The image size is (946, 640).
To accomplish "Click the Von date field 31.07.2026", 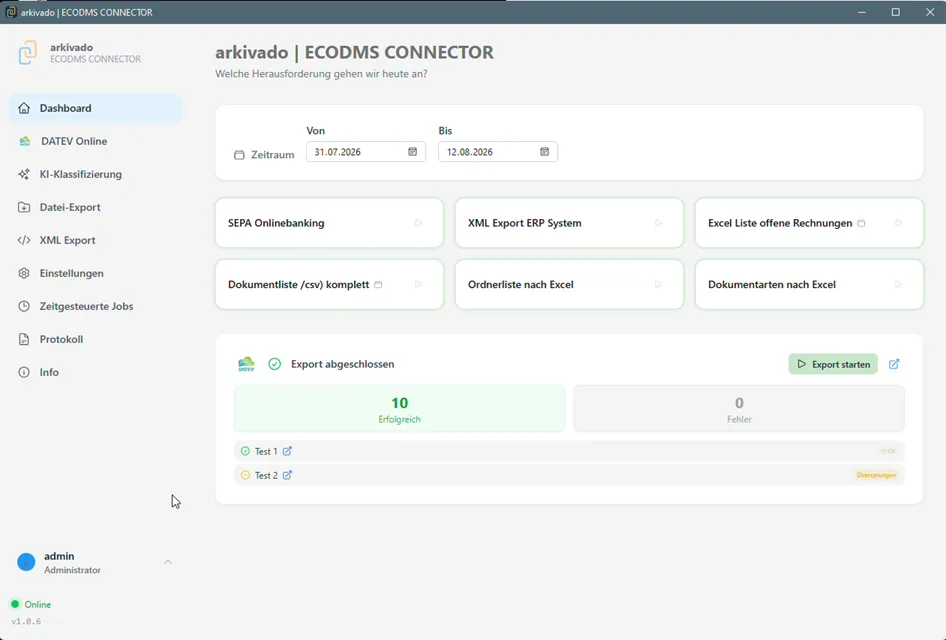I will click(x=366, y=151).
